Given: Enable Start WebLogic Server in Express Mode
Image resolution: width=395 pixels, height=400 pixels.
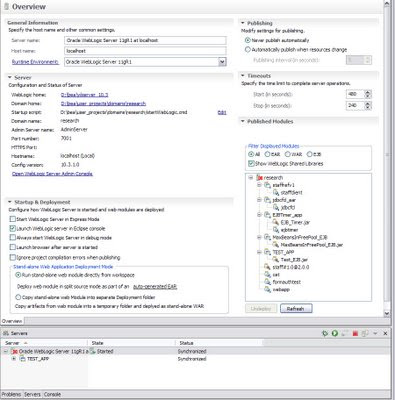Looking at the screenshot, I should click(x=13, y=219).
